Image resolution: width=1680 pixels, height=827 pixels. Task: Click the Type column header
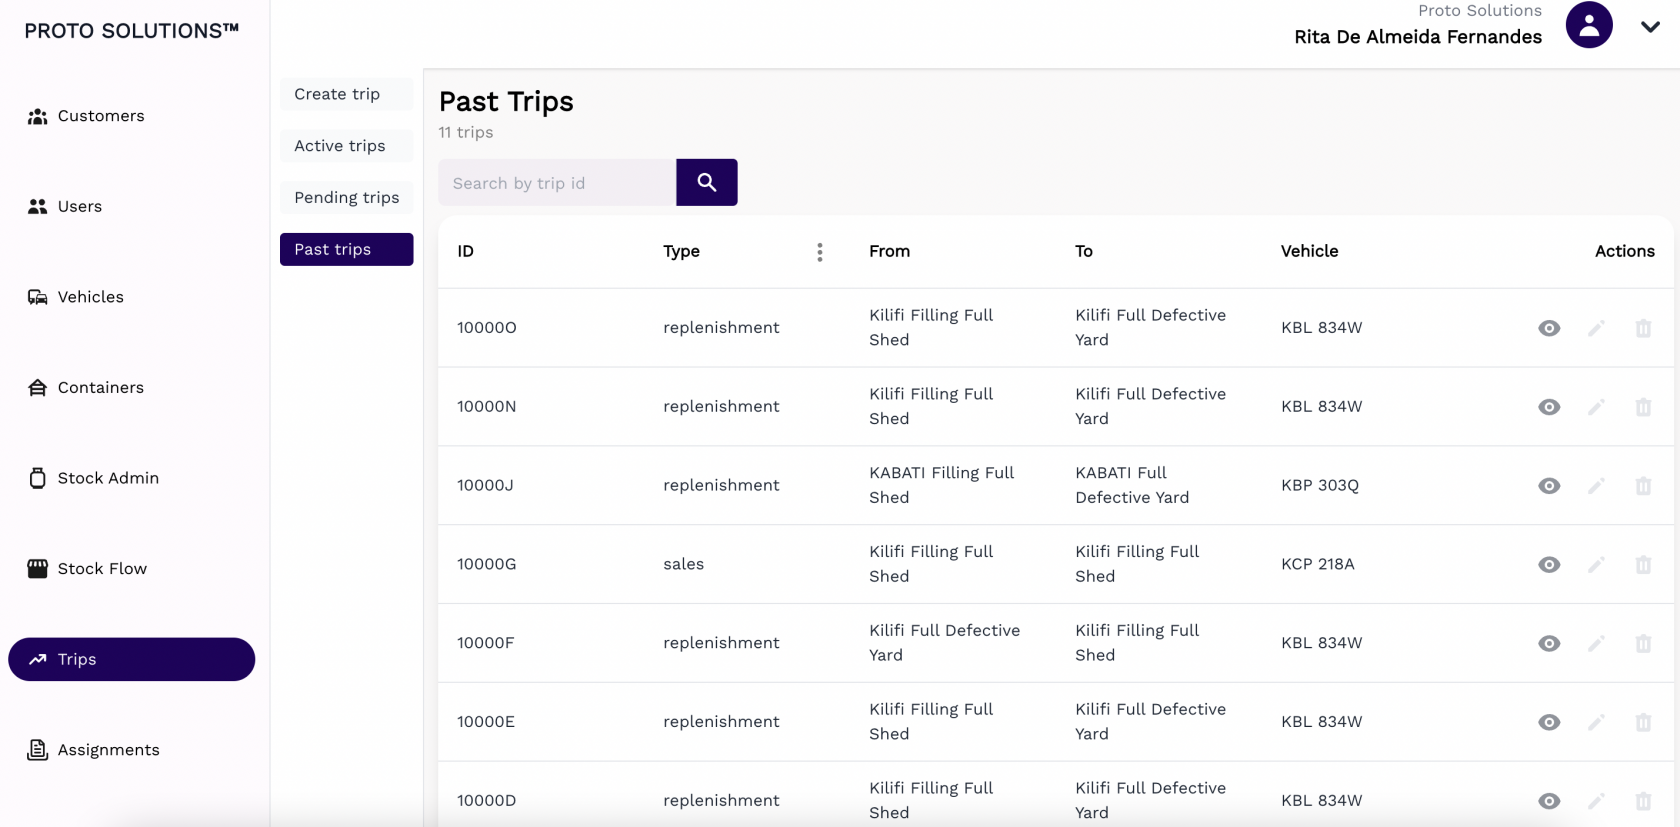point(681,251)
